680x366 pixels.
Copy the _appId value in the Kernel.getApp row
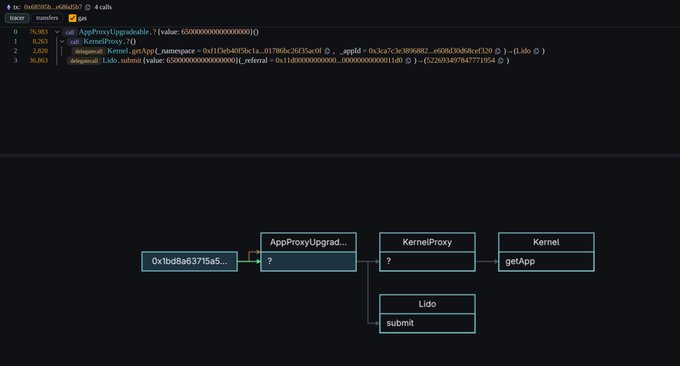coord(497,51)
